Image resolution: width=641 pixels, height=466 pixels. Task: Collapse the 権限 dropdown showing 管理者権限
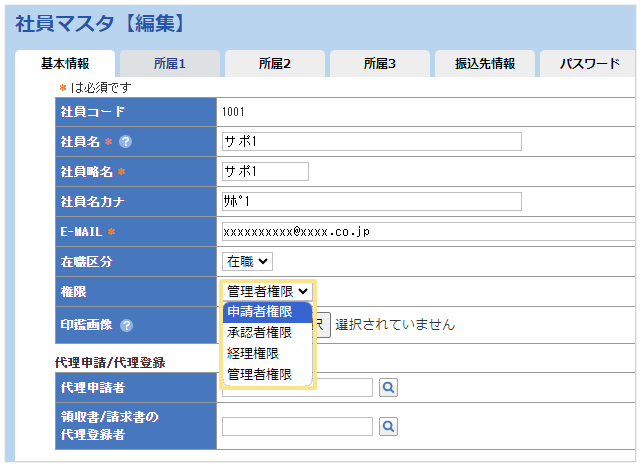point(267,291)
